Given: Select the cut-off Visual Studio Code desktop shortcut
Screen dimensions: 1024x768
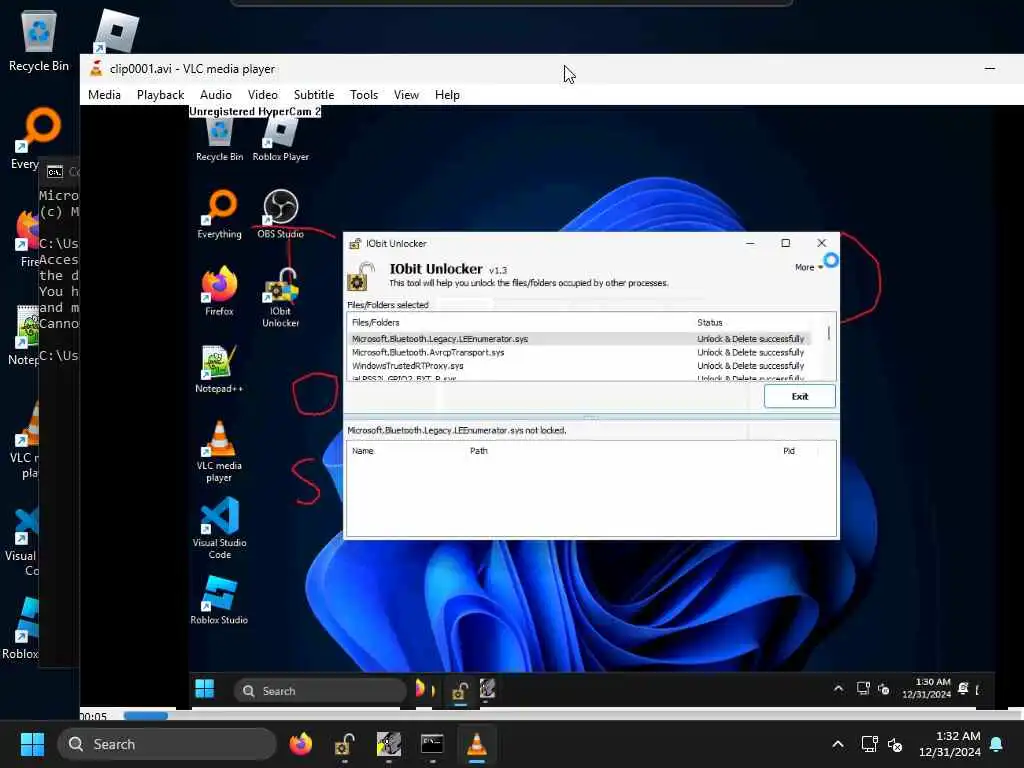Looking at the screenshot, I should point(24,541).
